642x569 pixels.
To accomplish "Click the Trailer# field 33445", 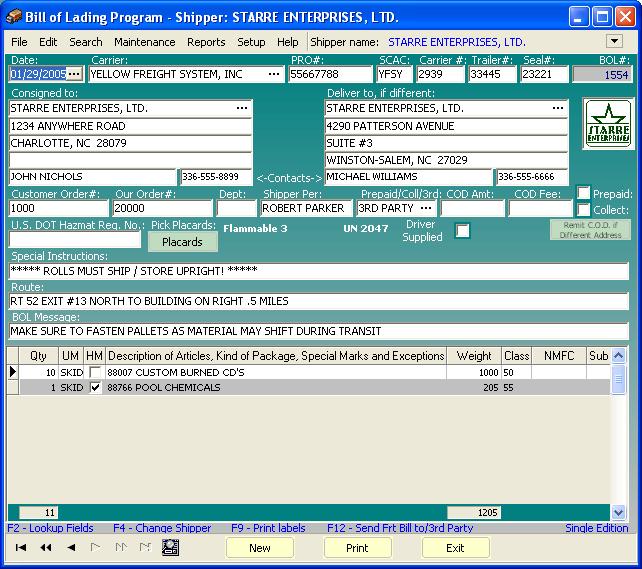I will (493, 74).
